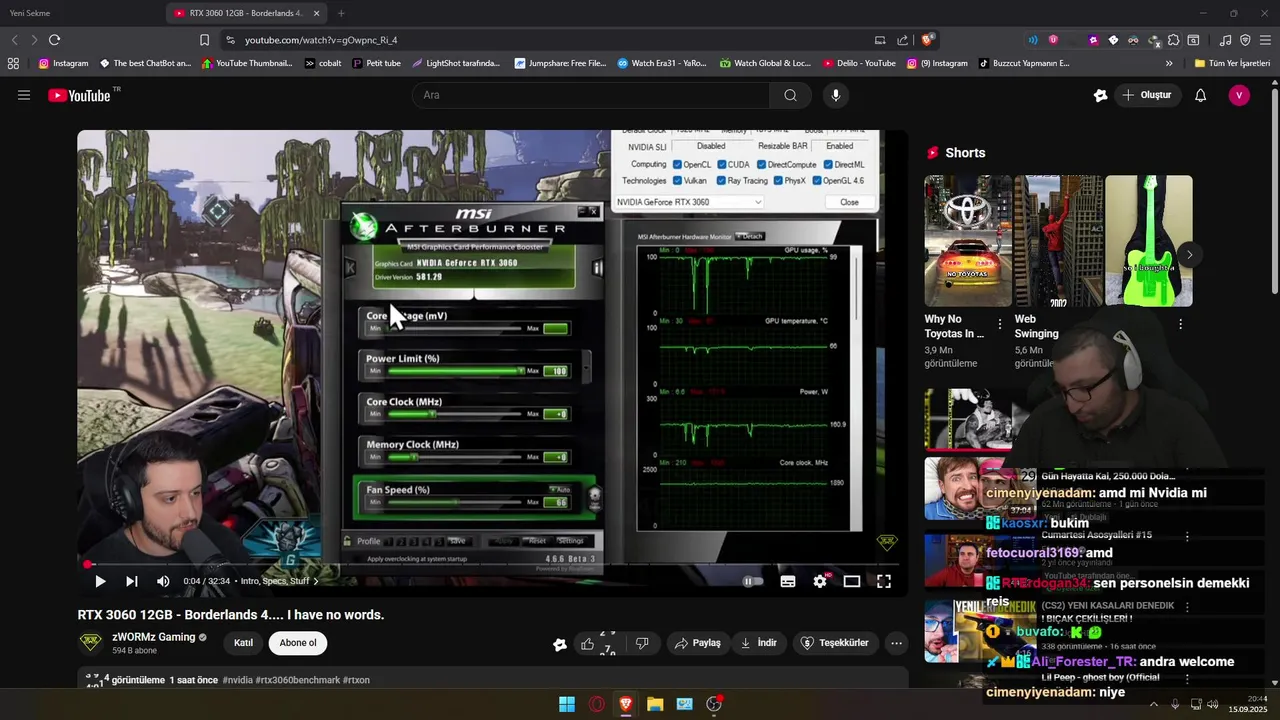This screenshot has height=720, width=1280.
Task: Open Why No Toyotas short thumbnail
Action: click(x=968, y=241)
